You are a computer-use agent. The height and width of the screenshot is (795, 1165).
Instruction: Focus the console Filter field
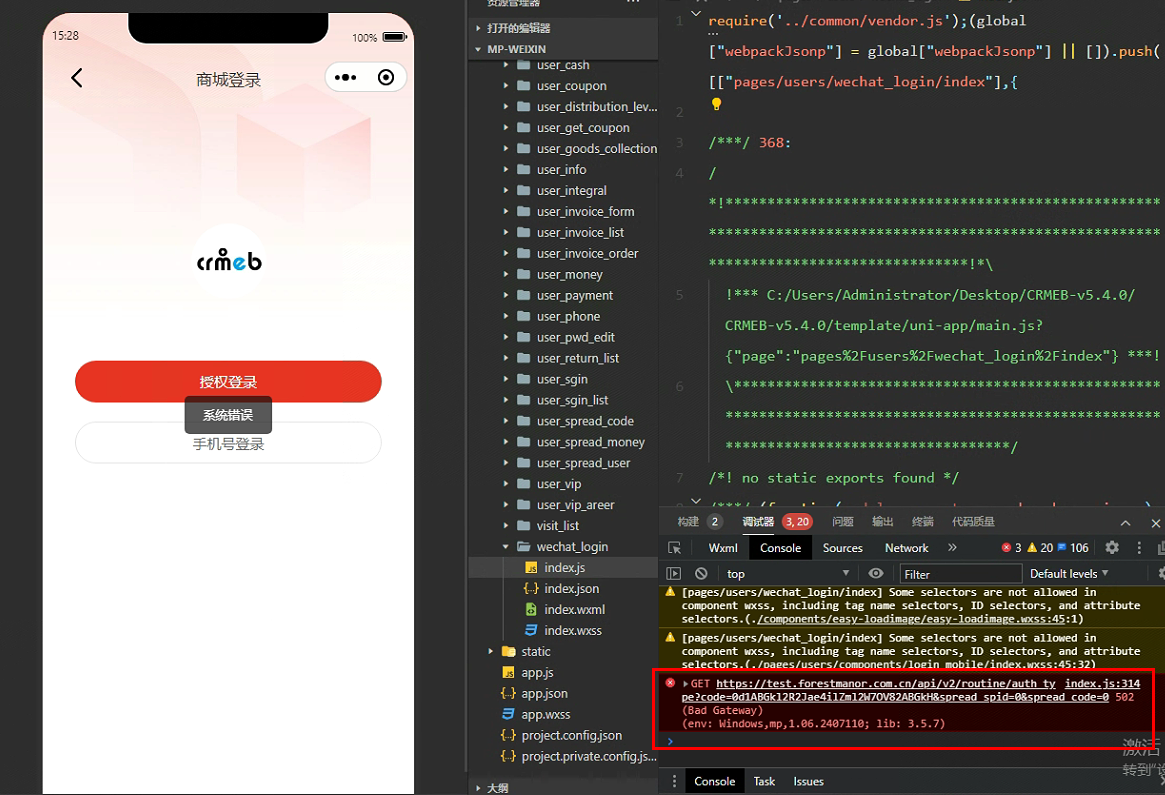tap(961, 574)
